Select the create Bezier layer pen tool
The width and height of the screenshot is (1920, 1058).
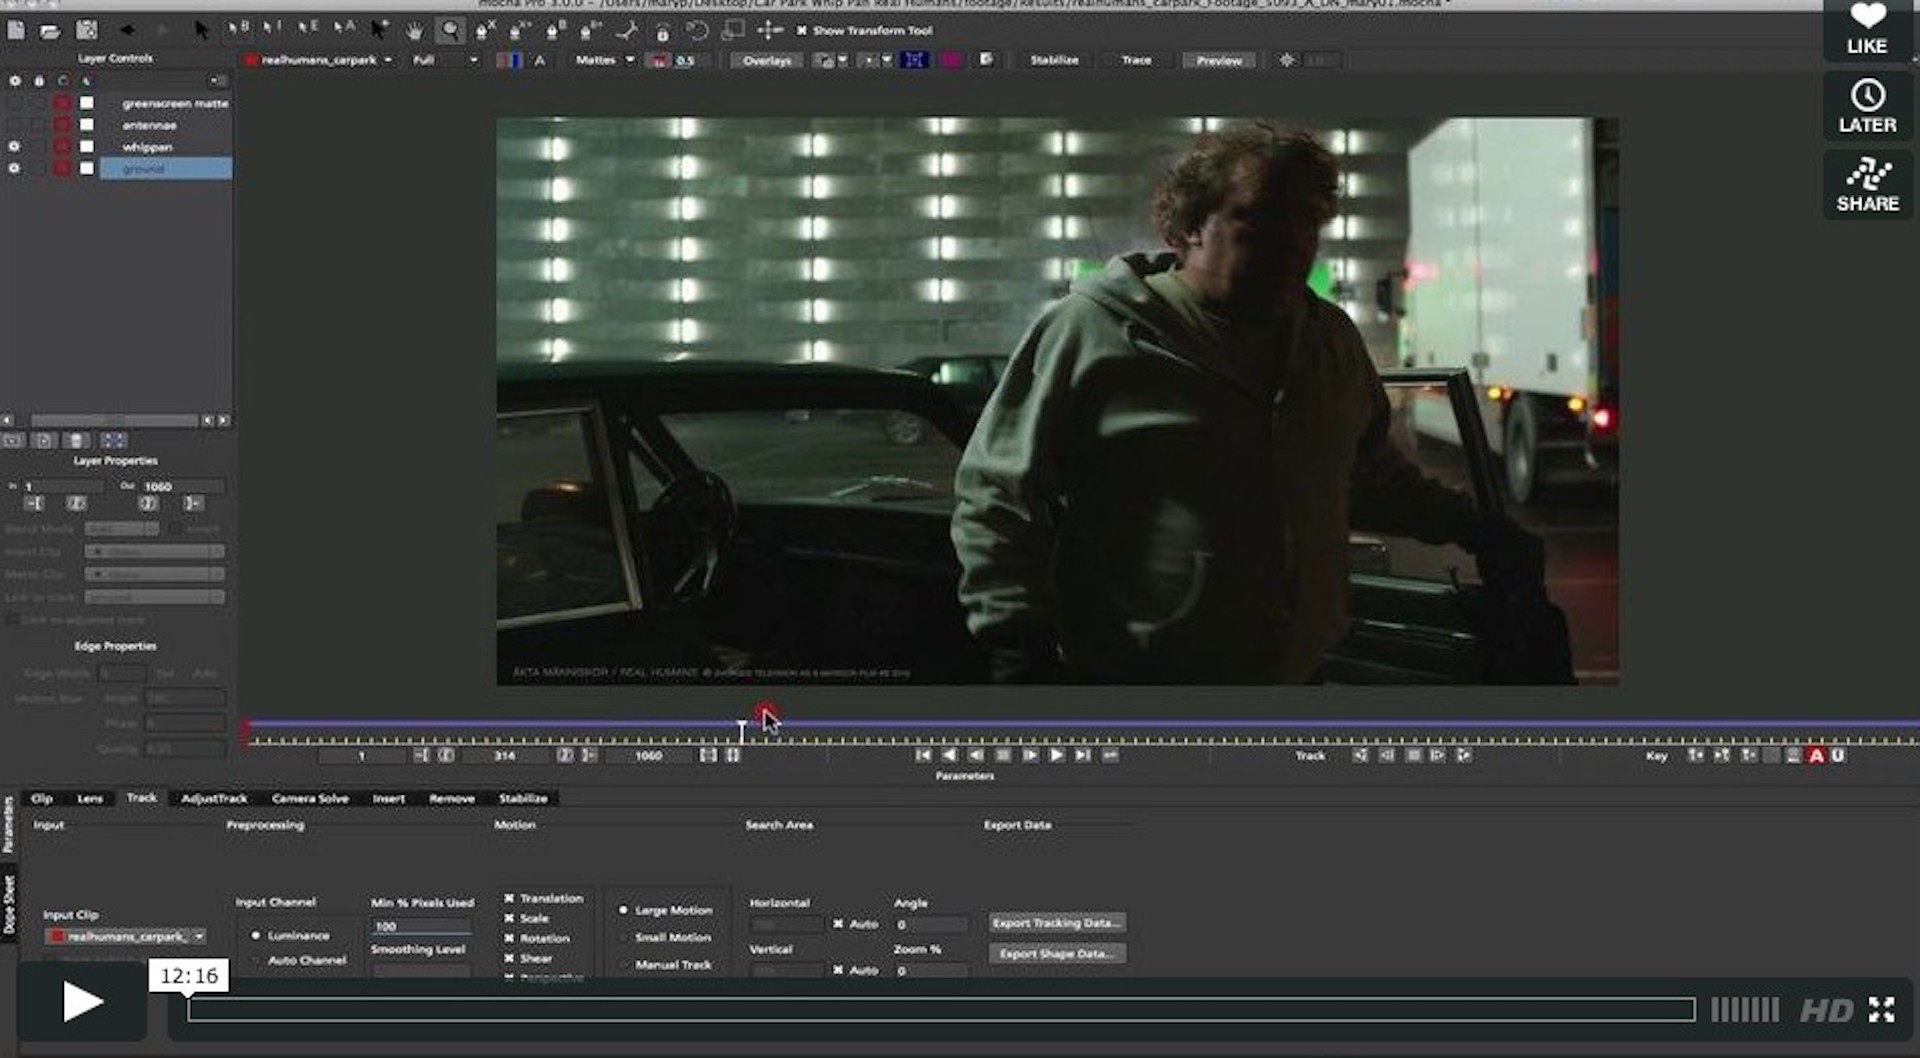pos(555,31)
